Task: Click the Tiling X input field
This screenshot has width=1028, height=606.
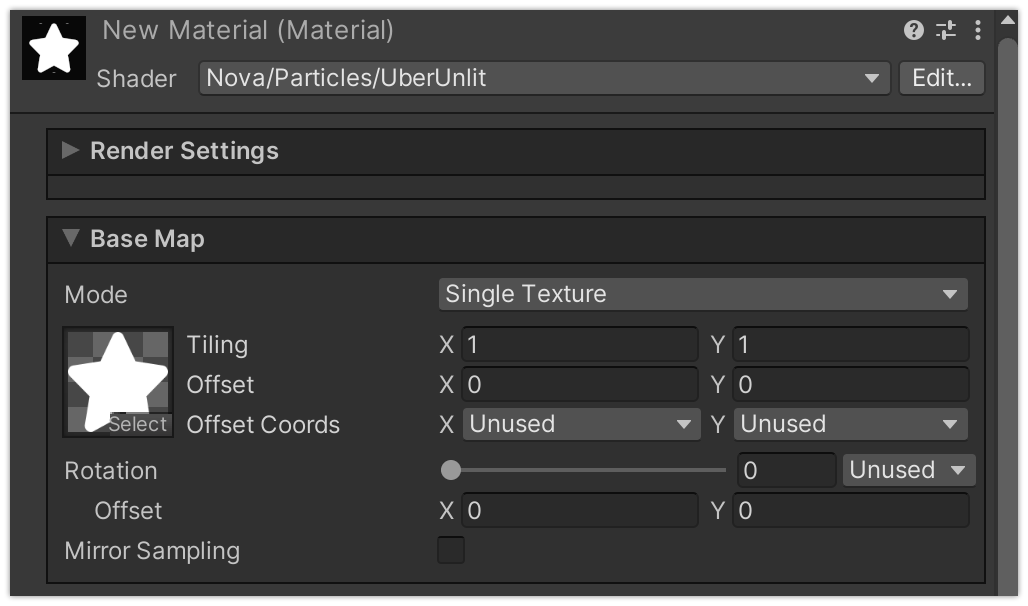Action: (x=579, y=345)
